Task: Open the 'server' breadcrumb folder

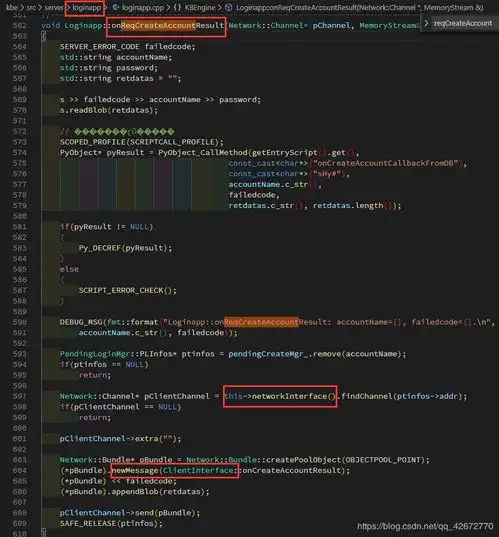Action: [54, 7]
